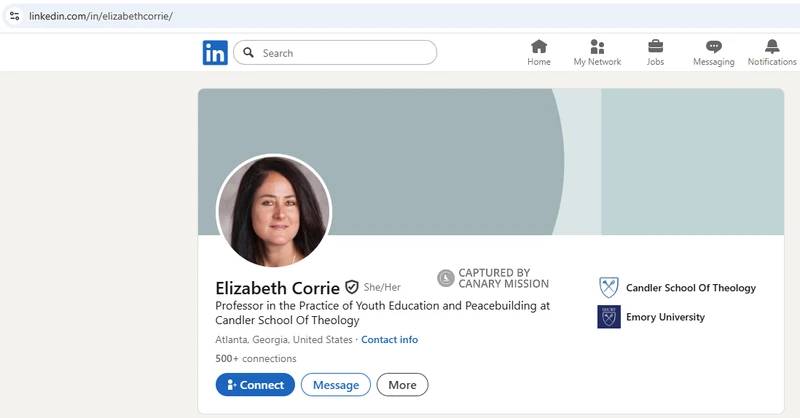Open the Notifications tab
Screen dimensions: 800x418
[x=772, y=53]
